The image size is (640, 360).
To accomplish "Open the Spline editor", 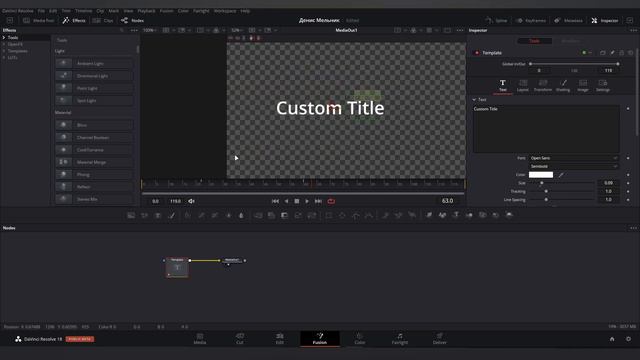I will [496, 20].
